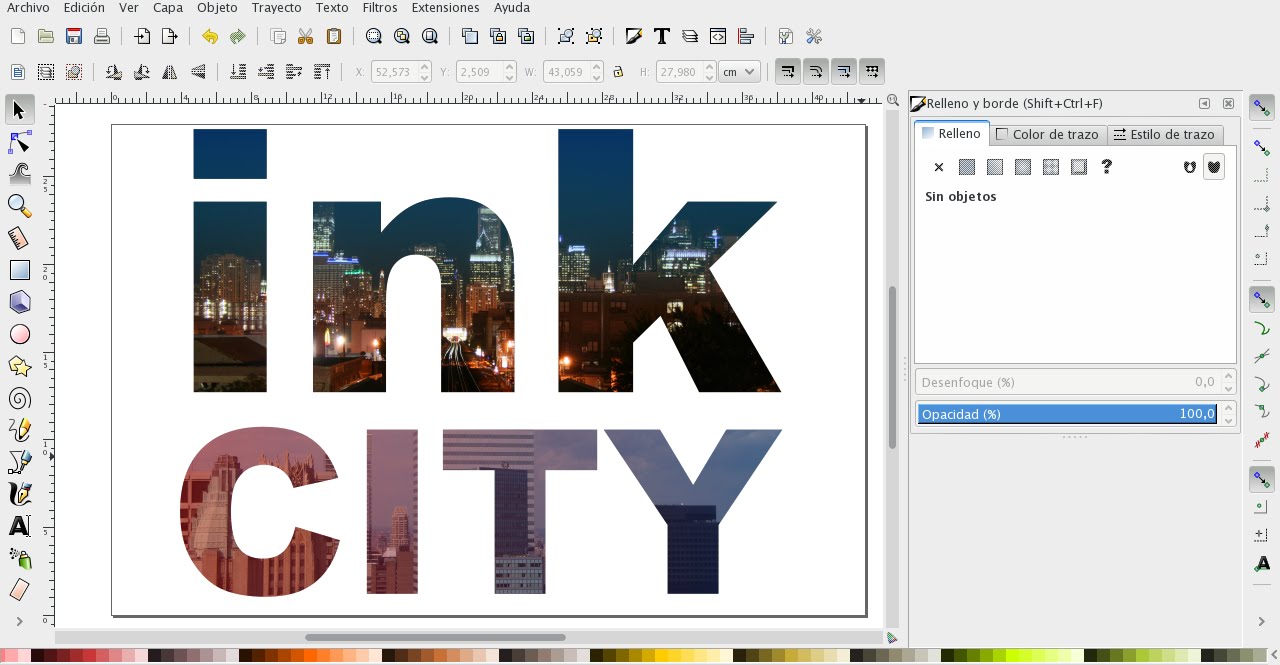Select the Measure ruler tool

click(x=19, y=238)
